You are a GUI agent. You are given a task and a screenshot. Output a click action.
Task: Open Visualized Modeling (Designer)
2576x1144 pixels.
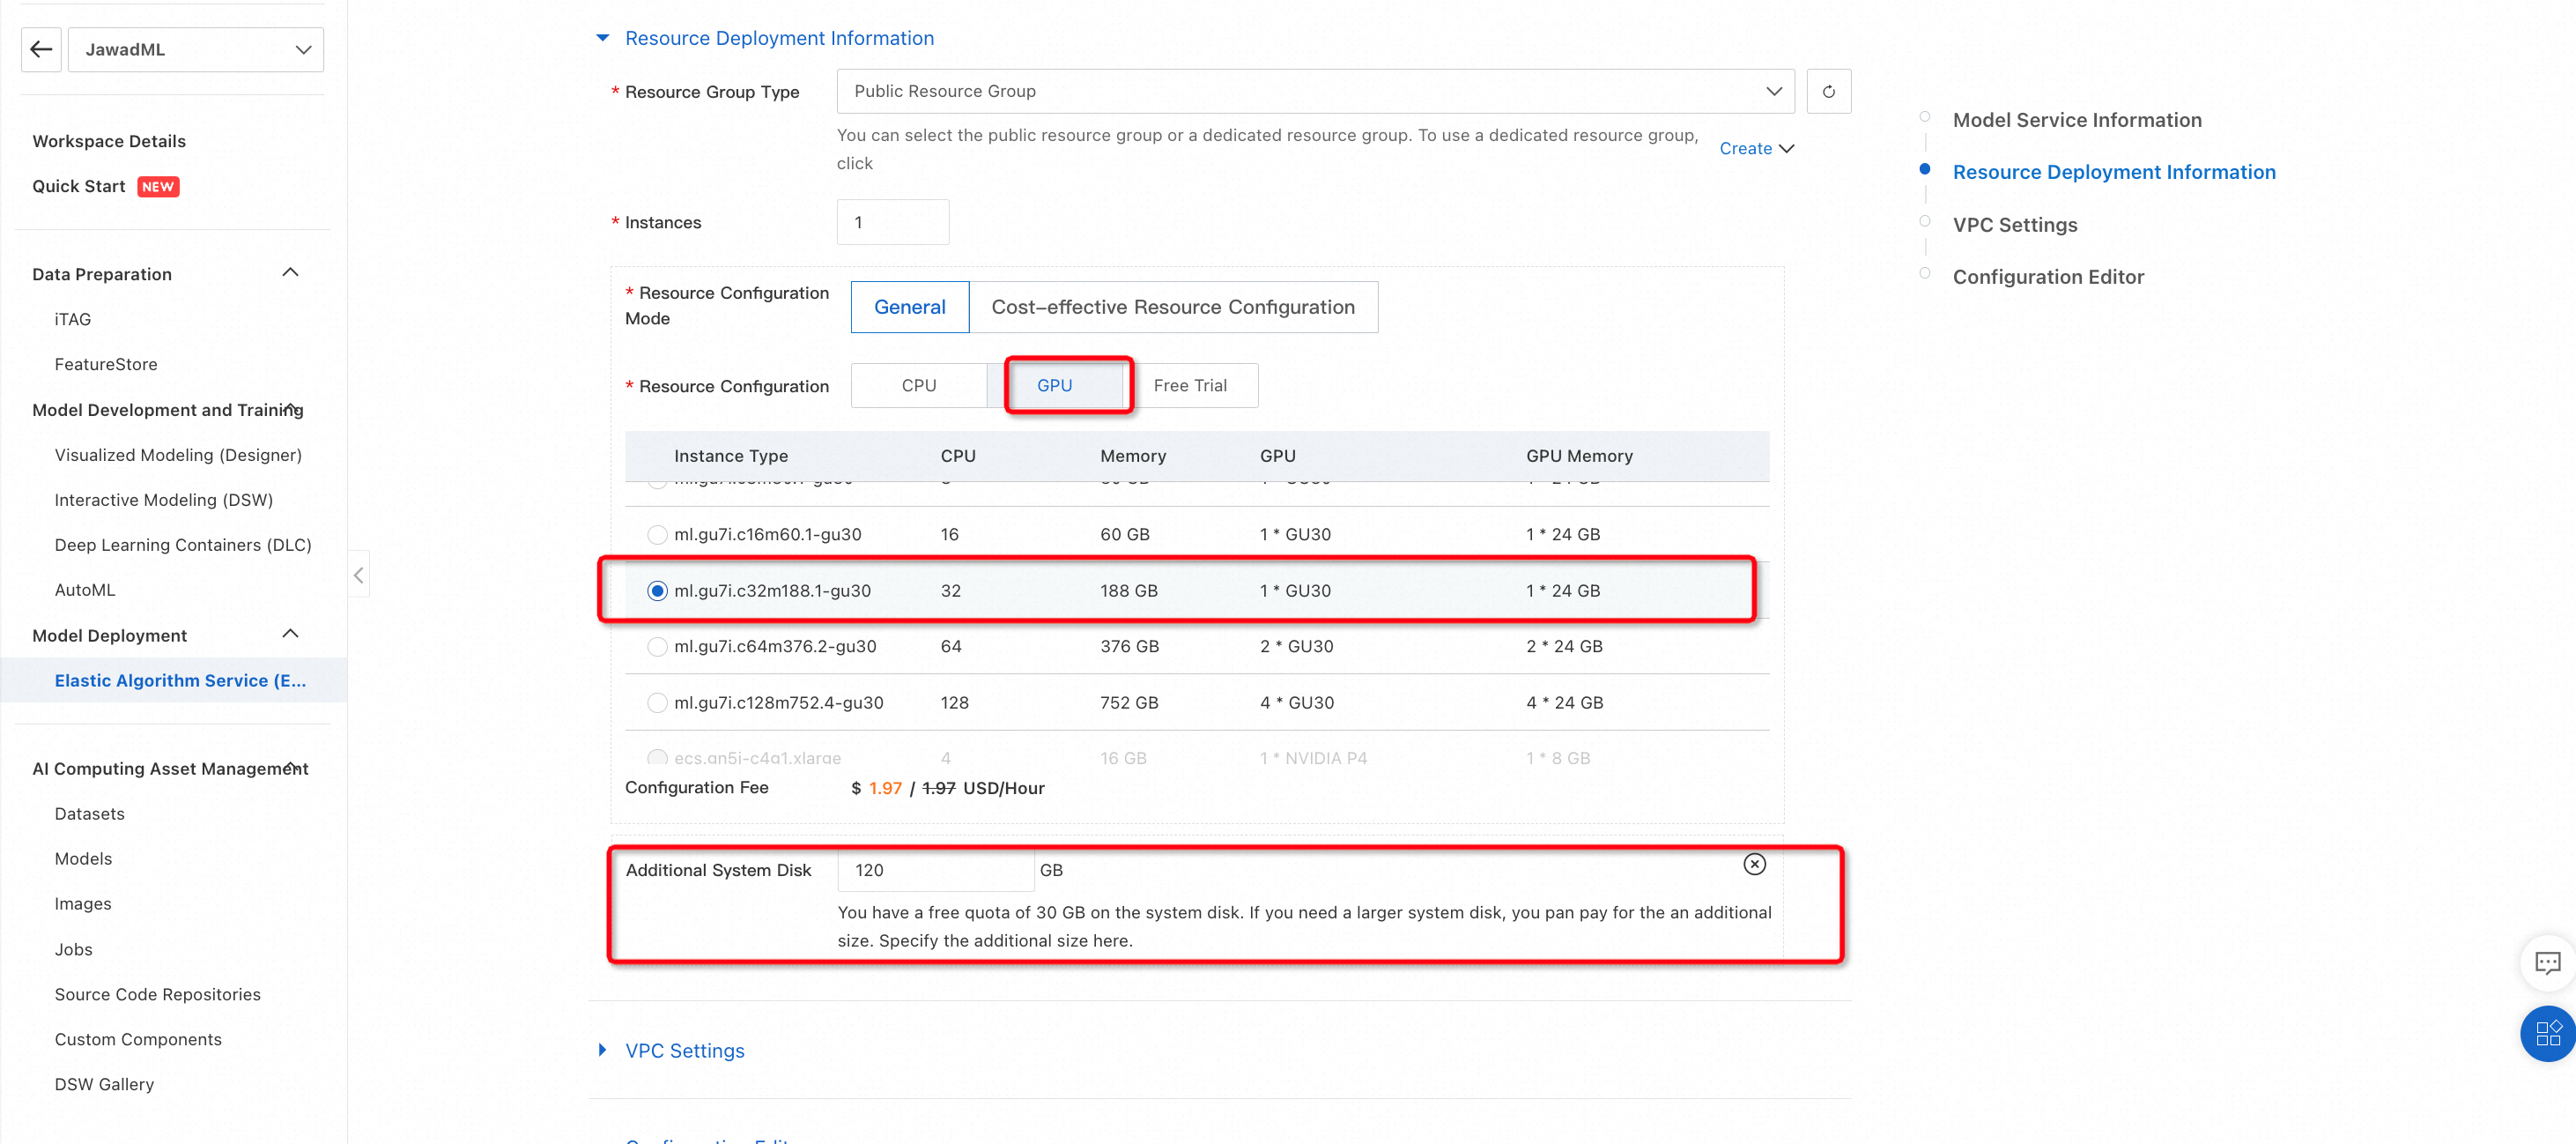point(178,455)
